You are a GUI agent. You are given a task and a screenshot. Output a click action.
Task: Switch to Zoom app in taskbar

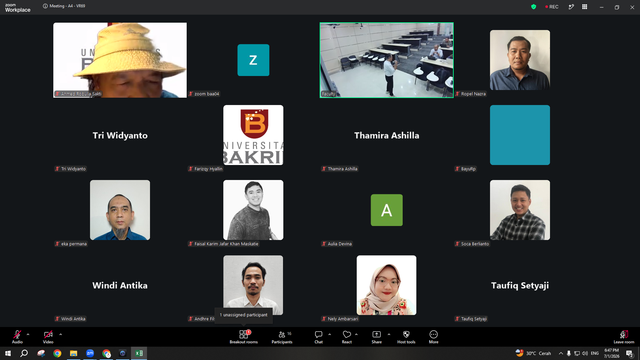click(90, 353)
